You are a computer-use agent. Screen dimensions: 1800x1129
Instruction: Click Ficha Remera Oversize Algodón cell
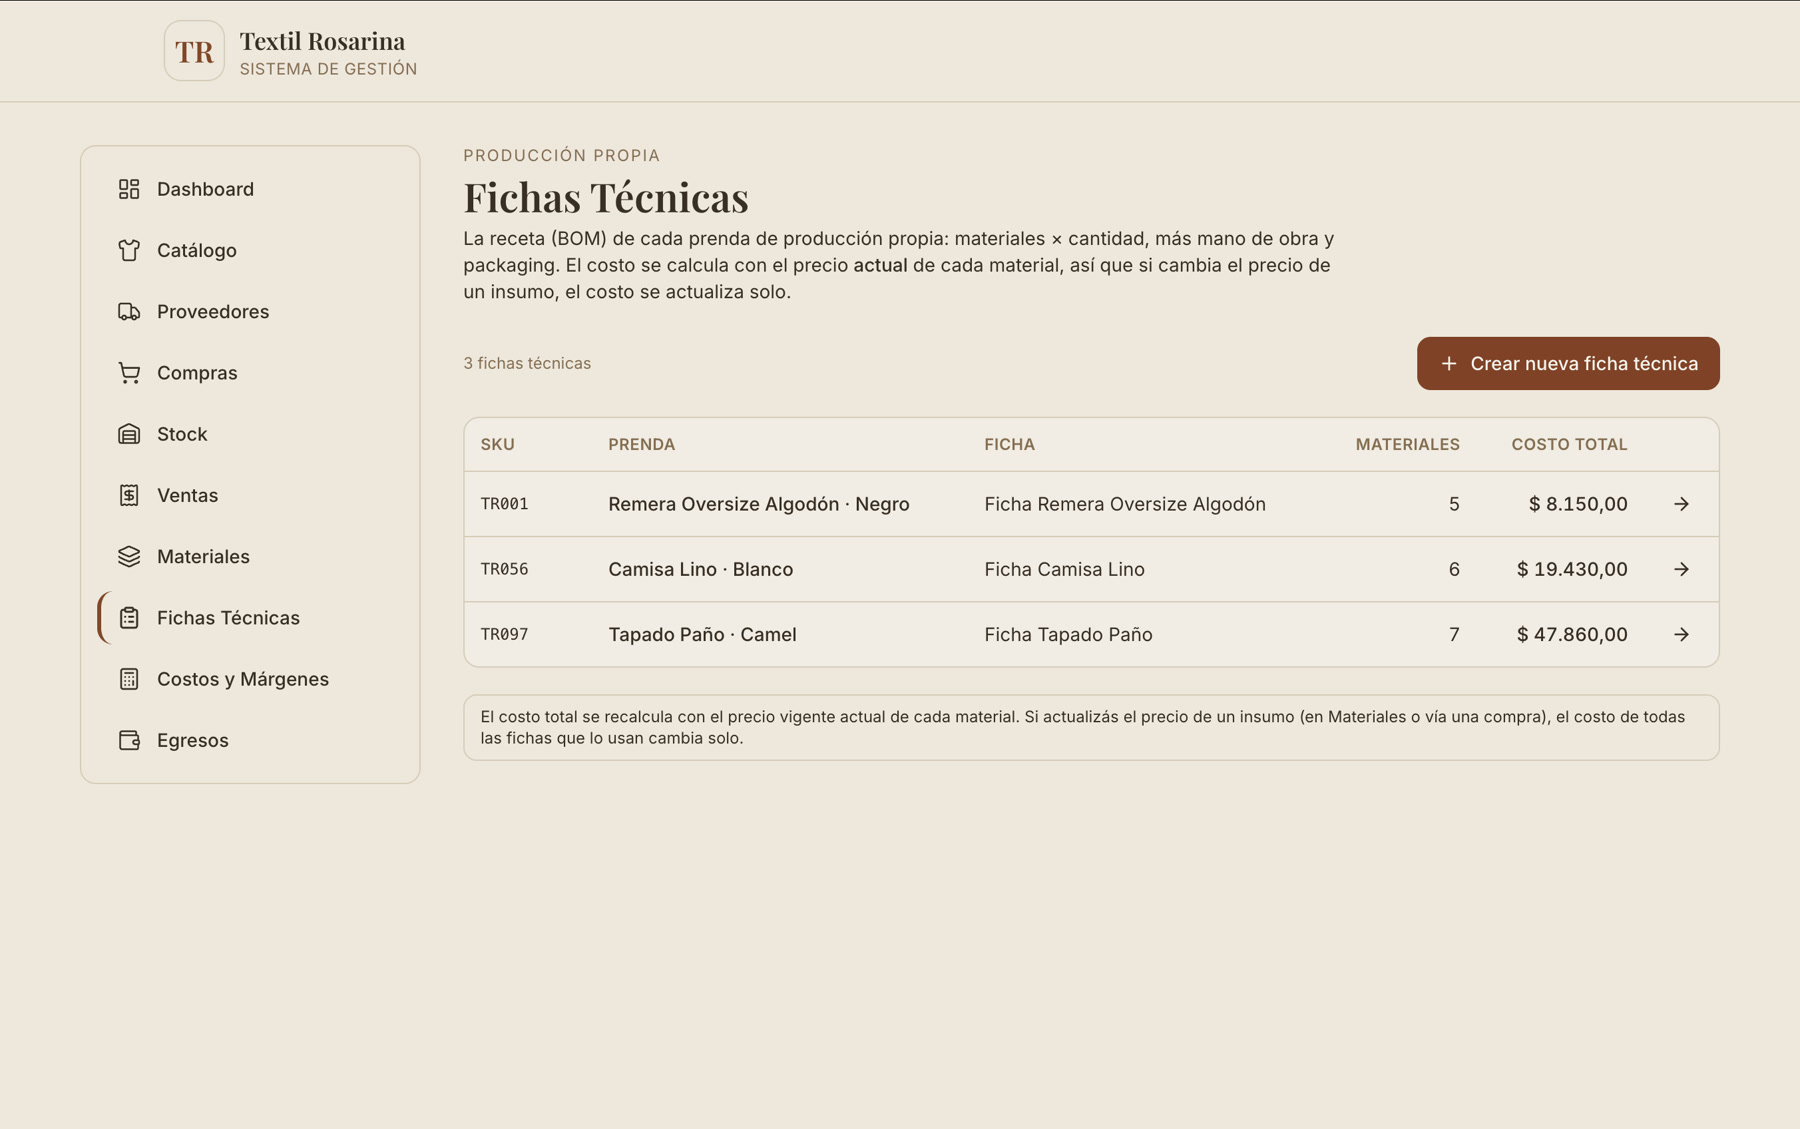(1124, 504)
